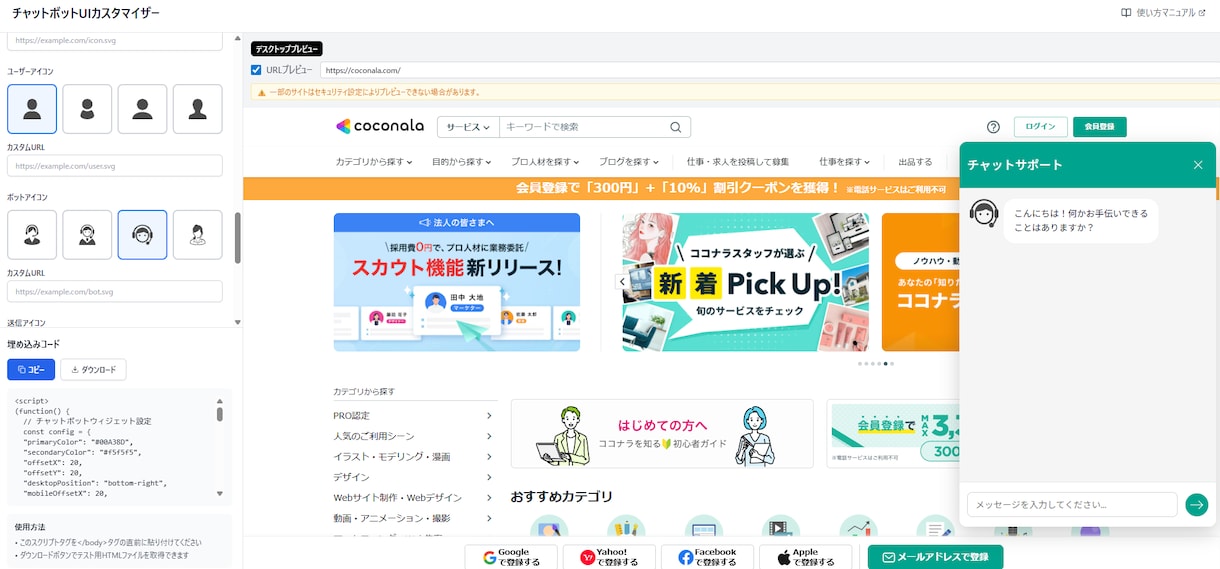
Task: Register with Apple button
Action: click(x=805, y=557)
